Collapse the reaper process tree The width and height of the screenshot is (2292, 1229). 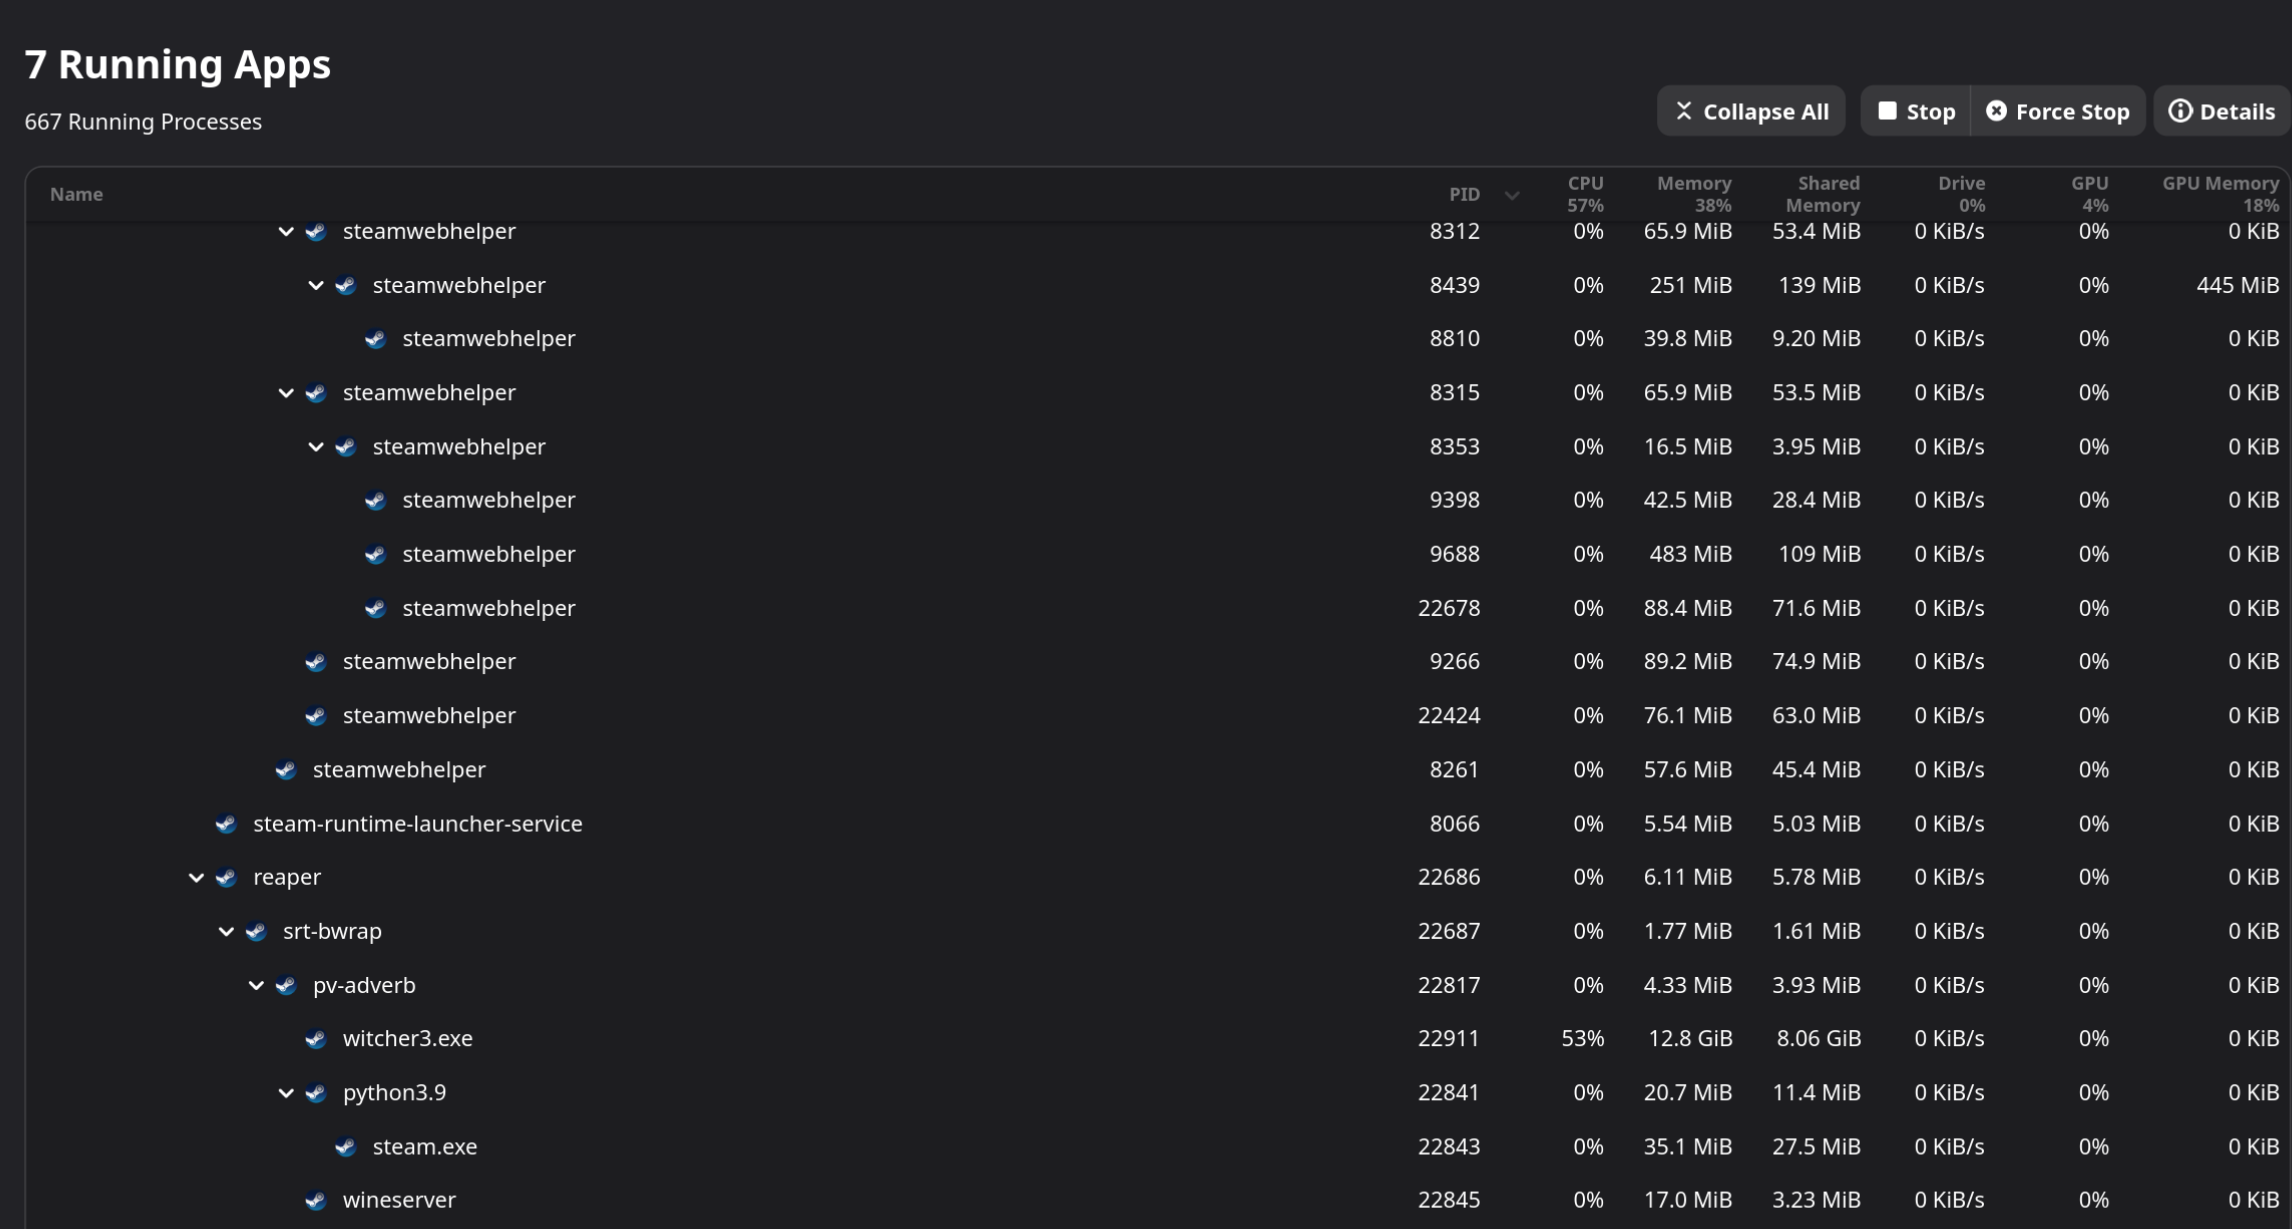(x=196, y=877)
